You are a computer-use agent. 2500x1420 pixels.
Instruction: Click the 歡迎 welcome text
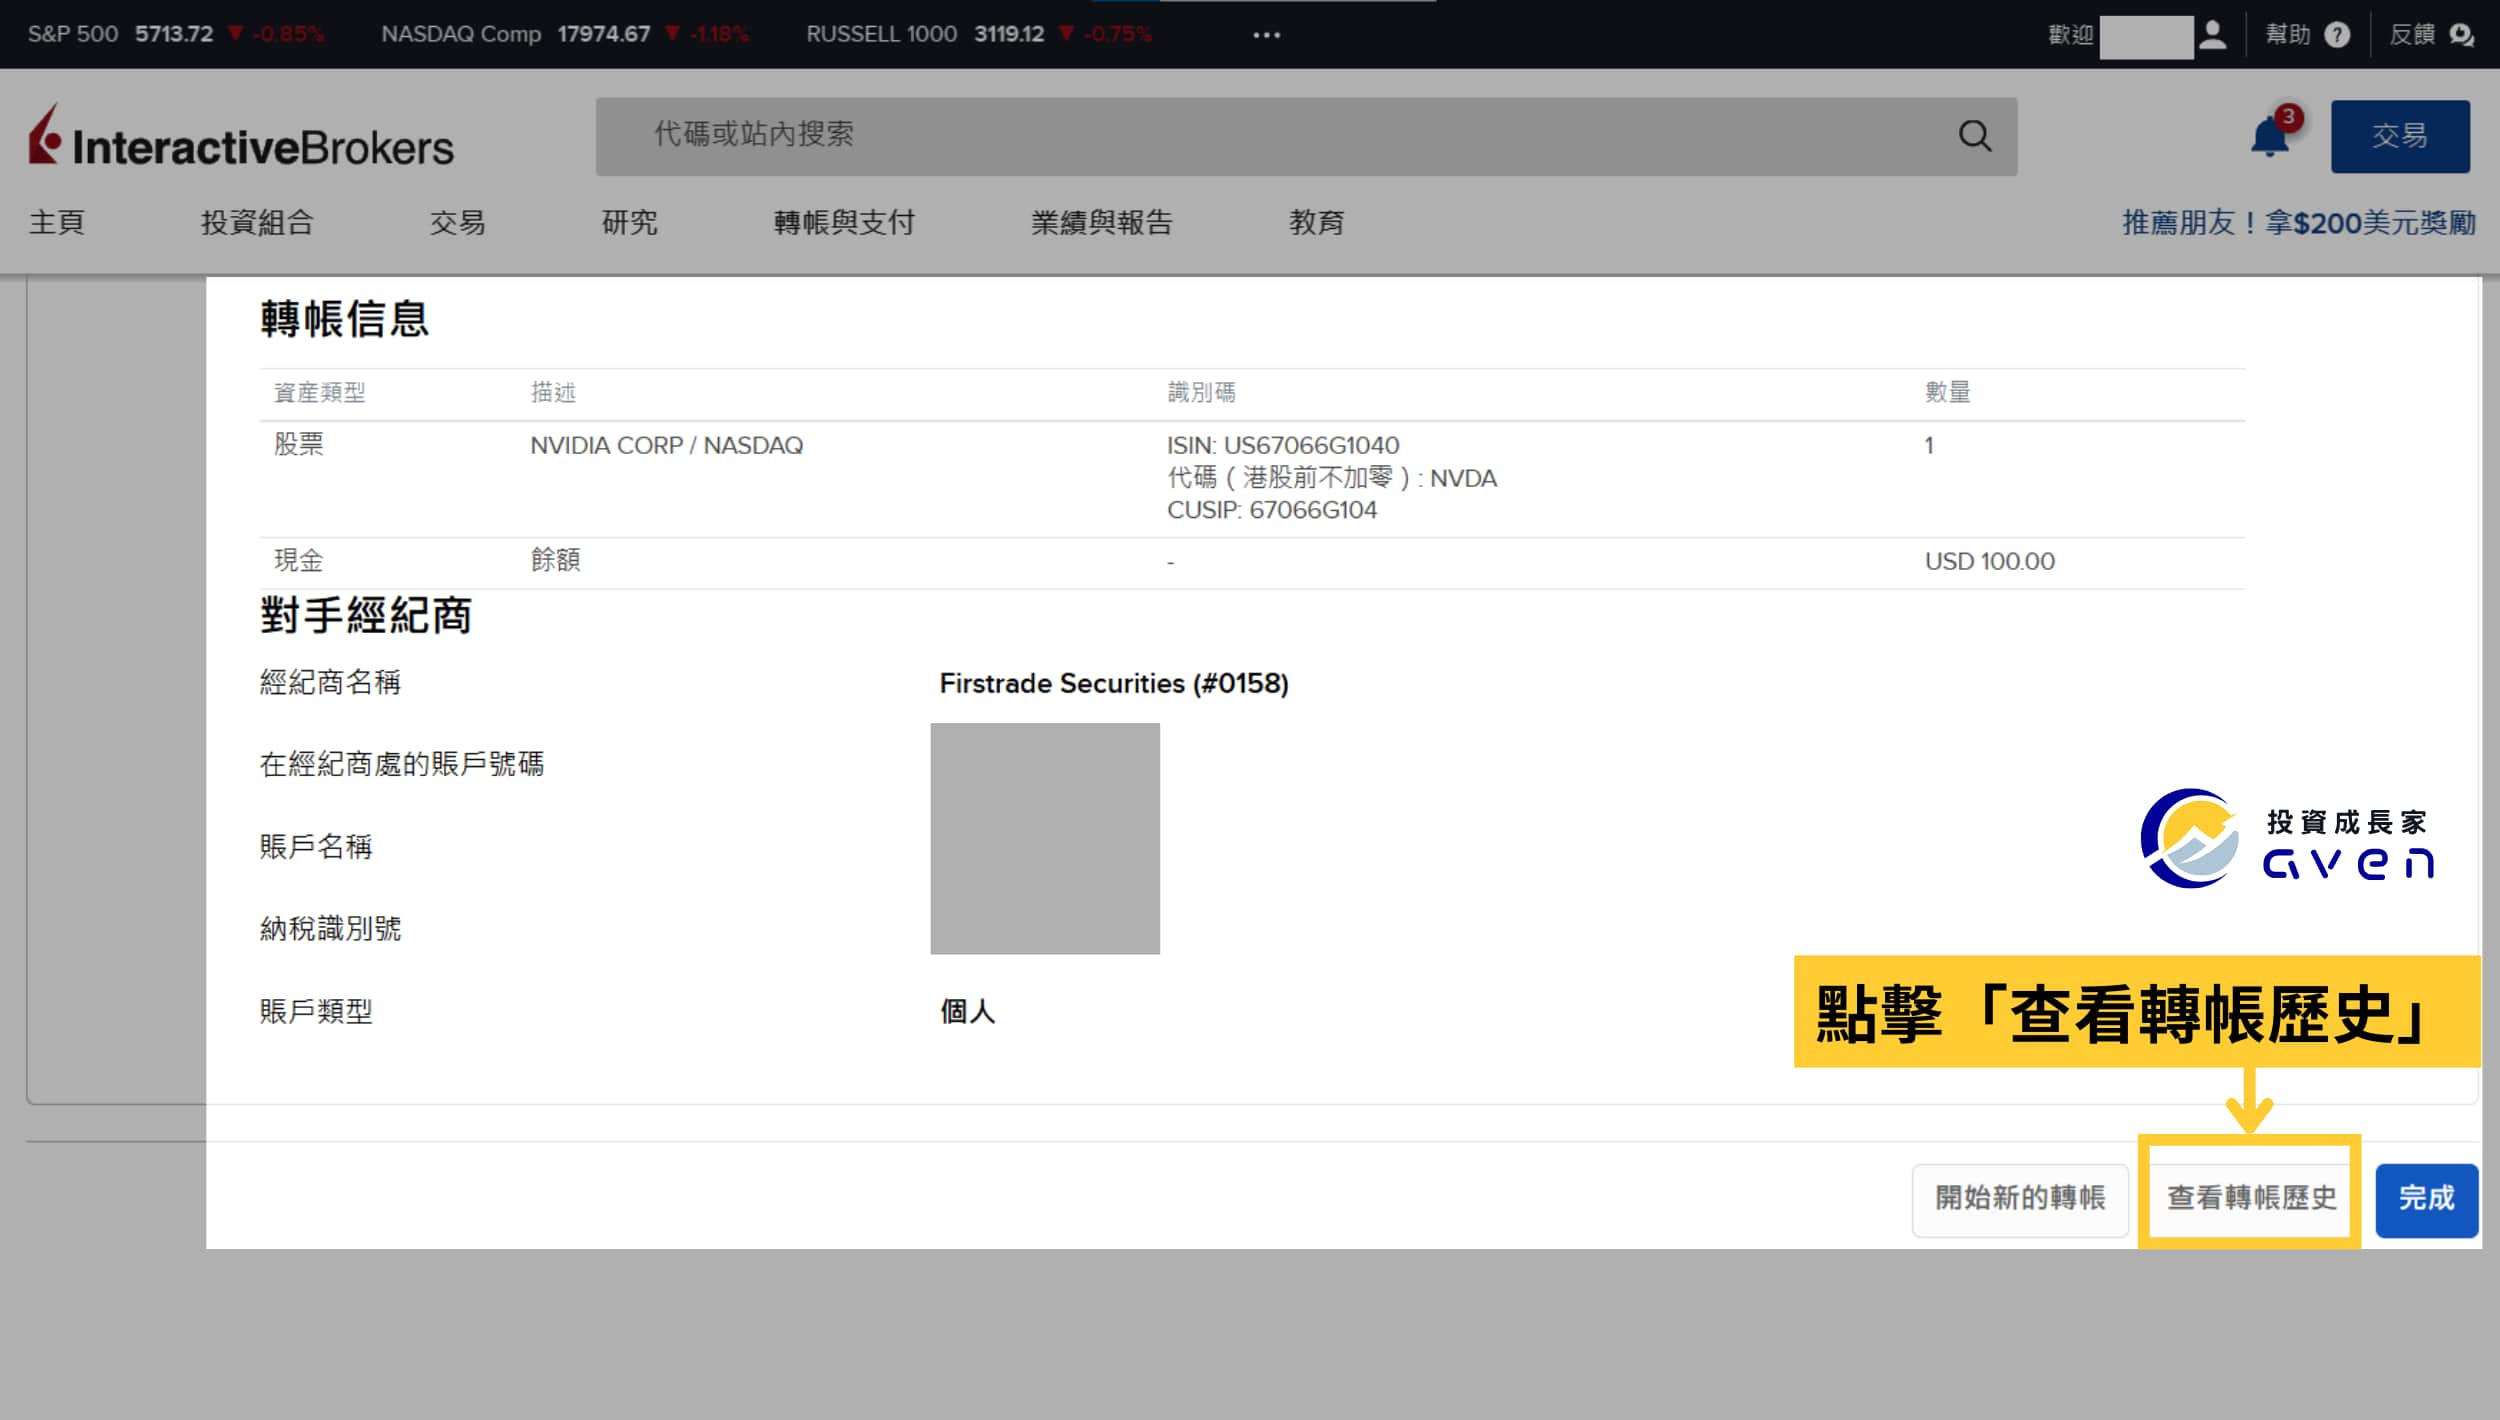coord(2070,35)
